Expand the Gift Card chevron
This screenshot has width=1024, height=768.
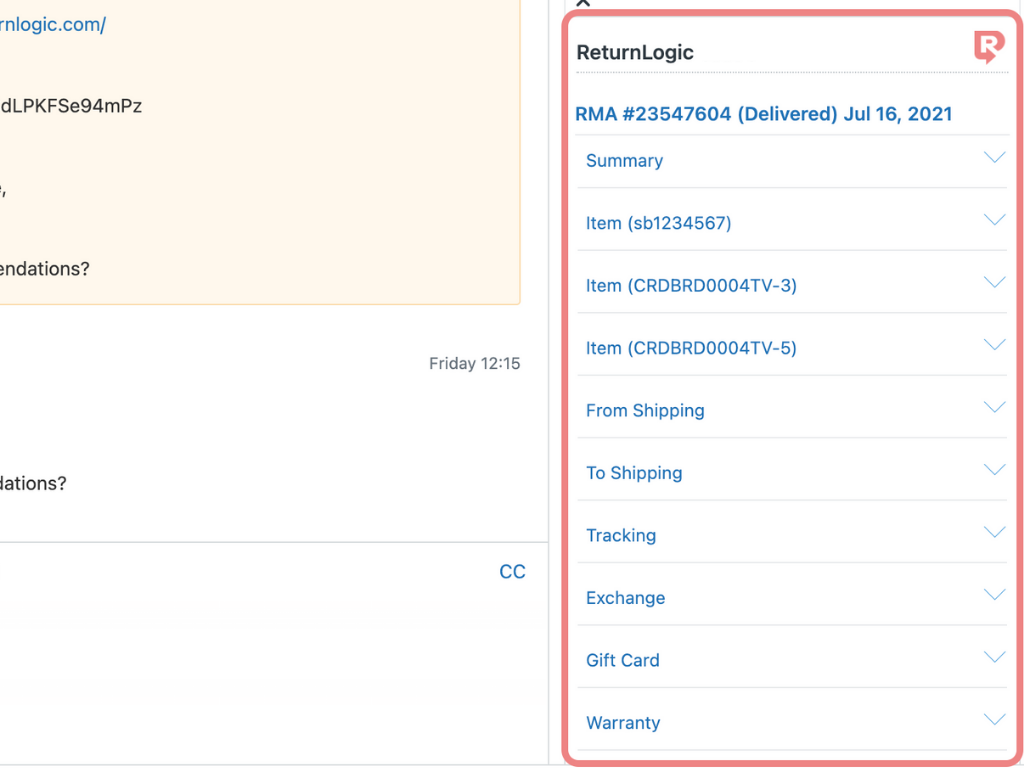[993, 658]
